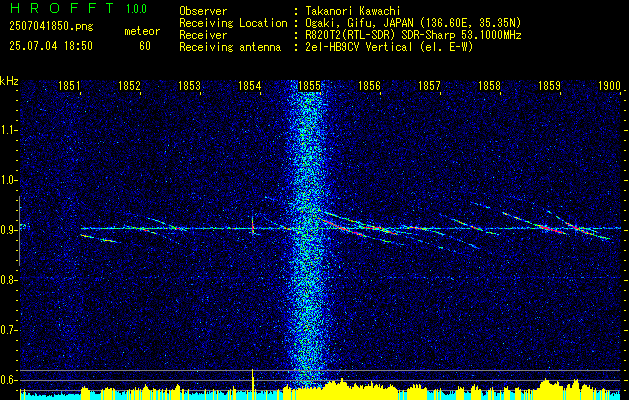629x400 pixels.
Task: Click the 1851 time marker
Action: tap(69, 86)
